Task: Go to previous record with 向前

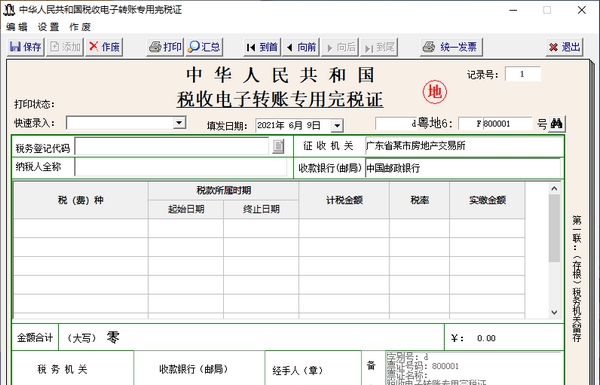Action: [x=302, y=47]
